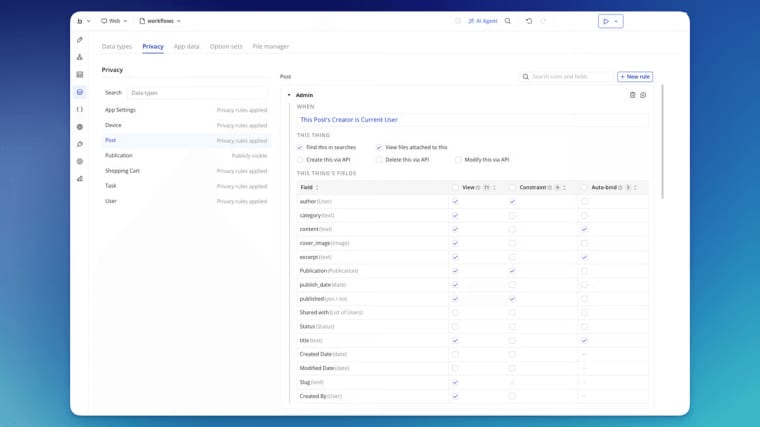
Task: Enable Create this via API checkbox
Action: (x=300, y=160)
